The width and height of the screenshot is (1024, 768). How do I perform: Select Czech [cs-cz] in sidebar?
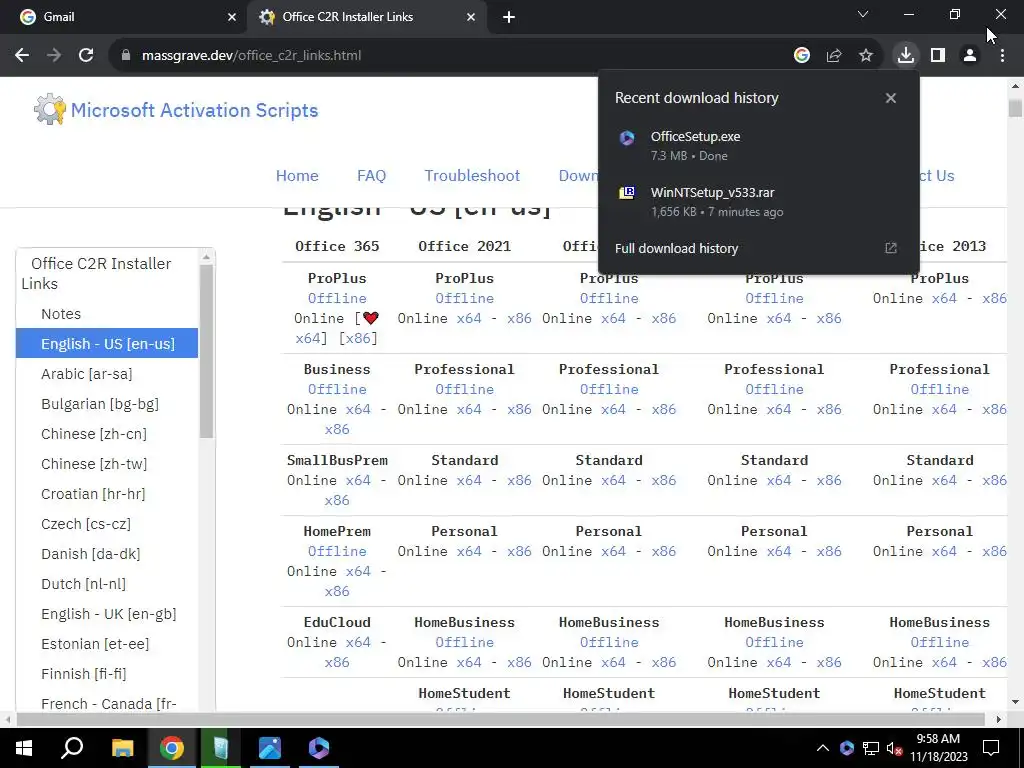click(107, 524)
